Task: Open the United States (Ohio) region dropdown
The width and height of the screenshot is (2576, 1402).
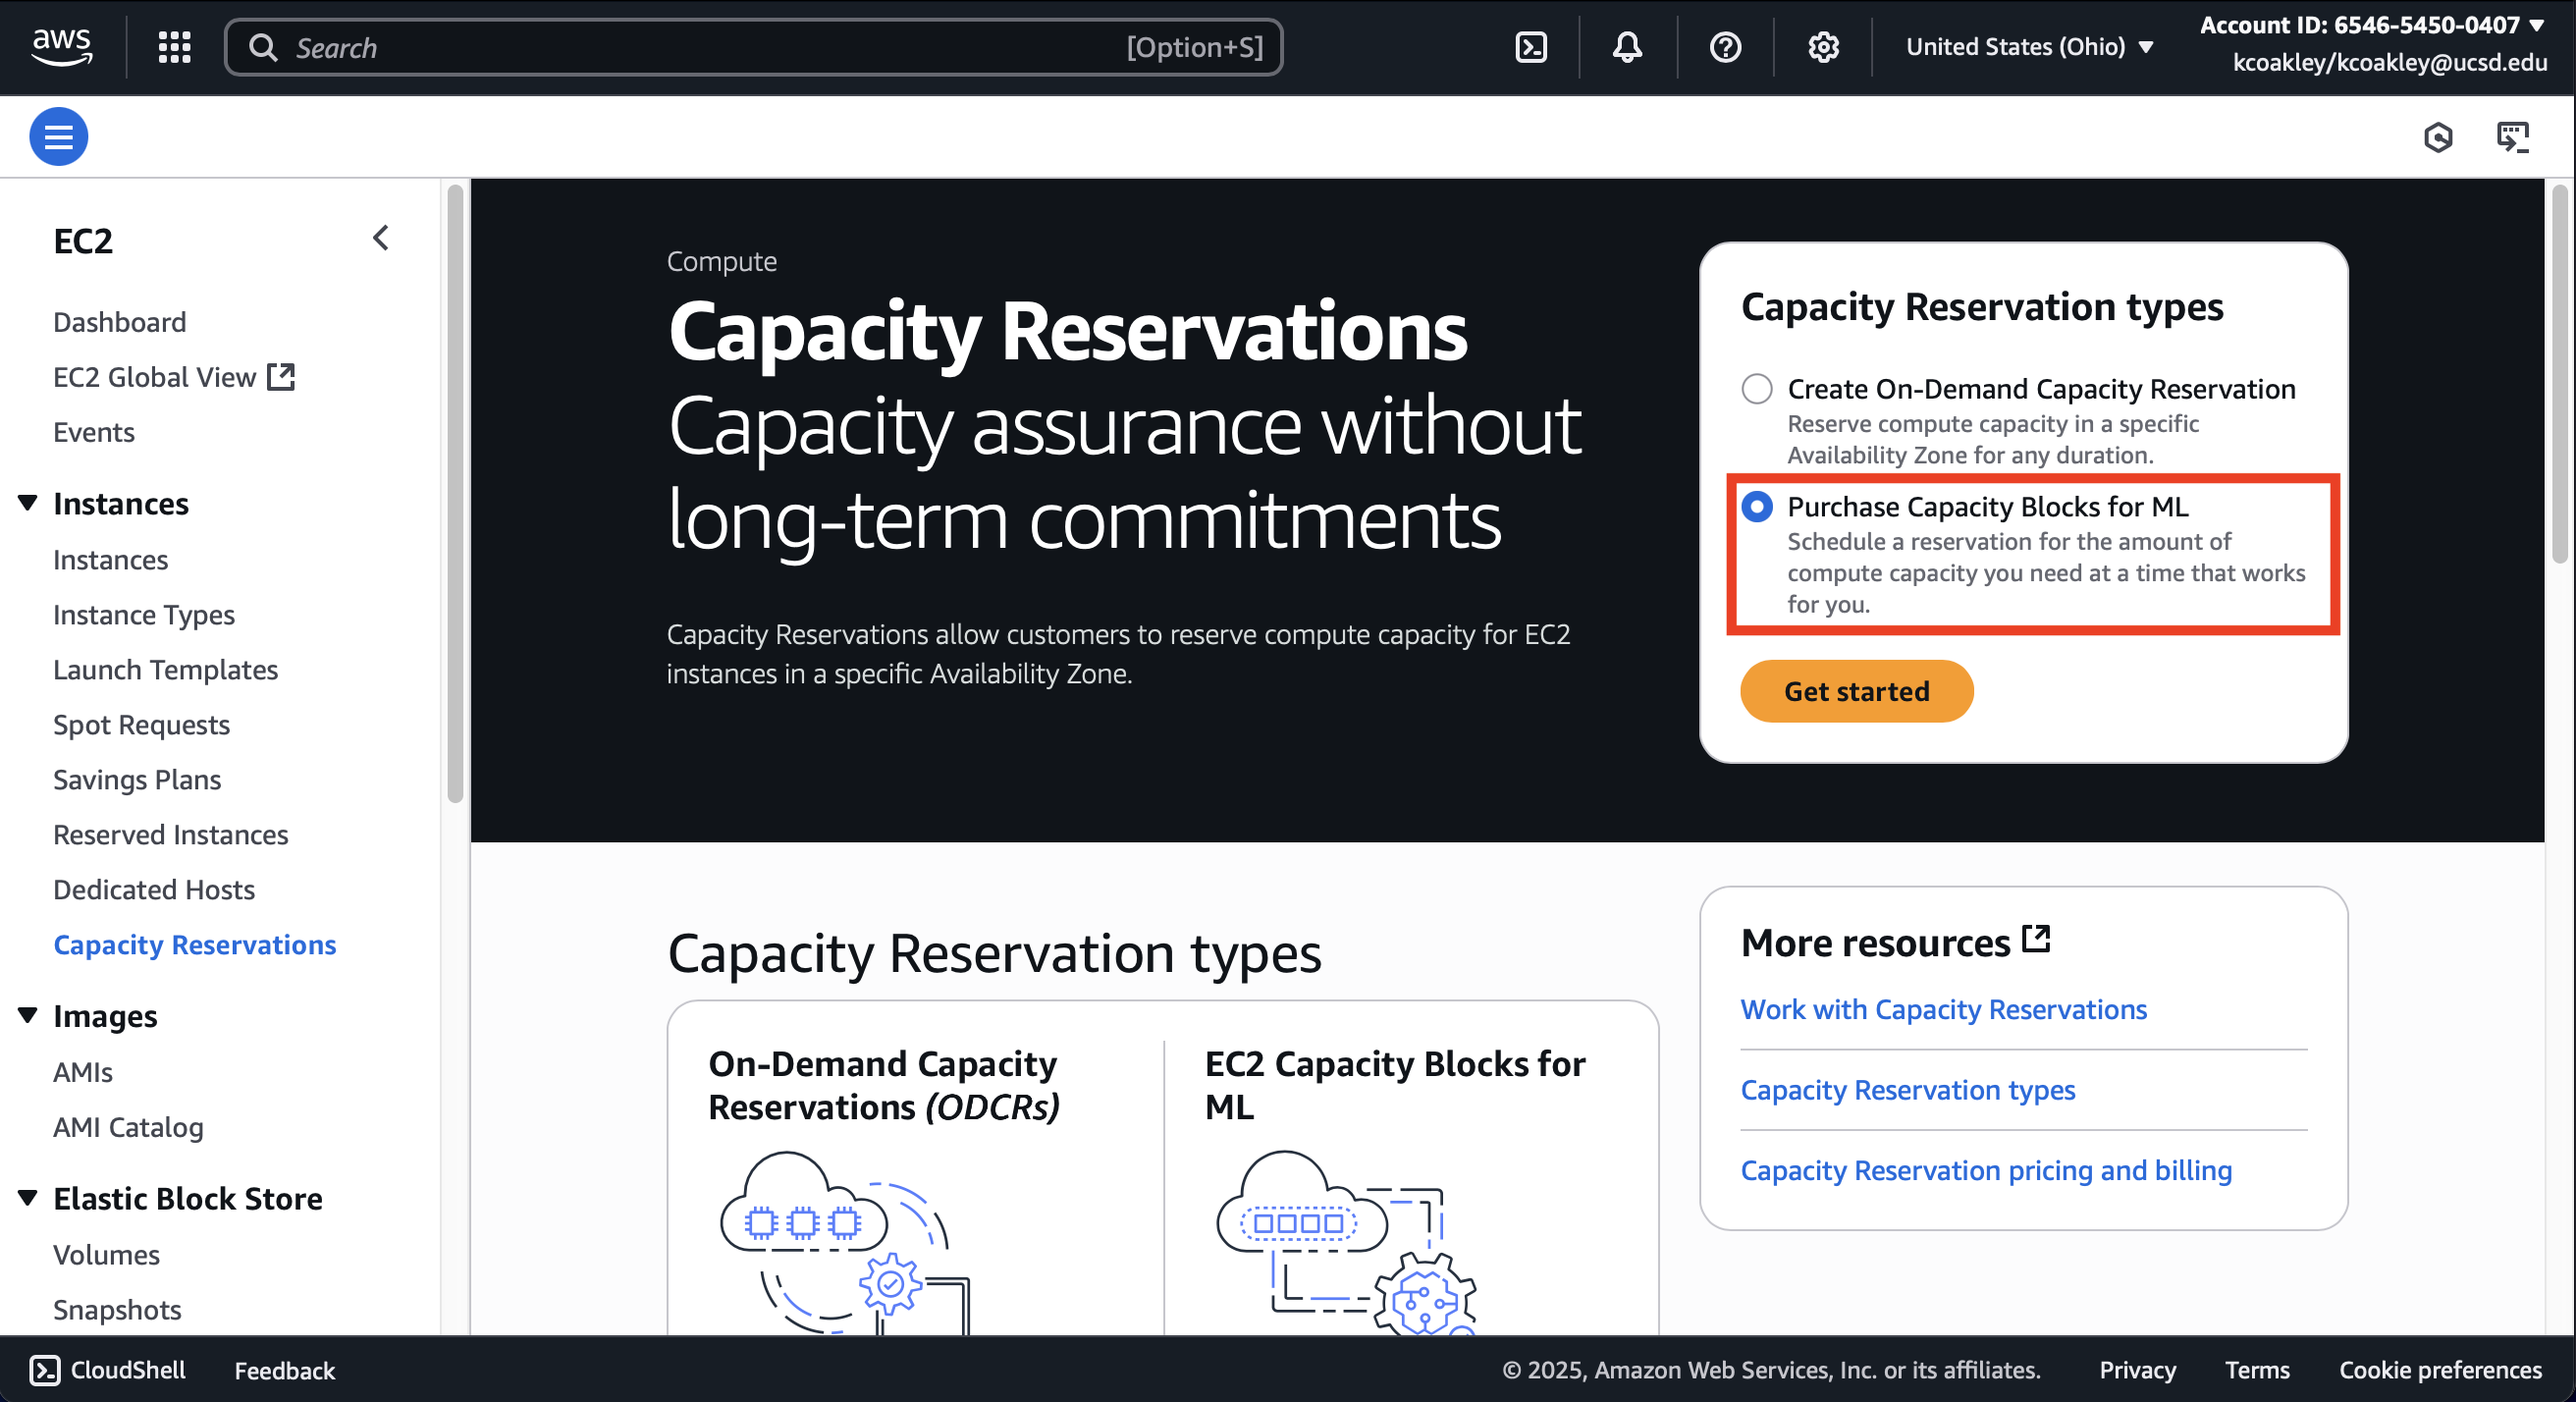Action: [2028, 47]
